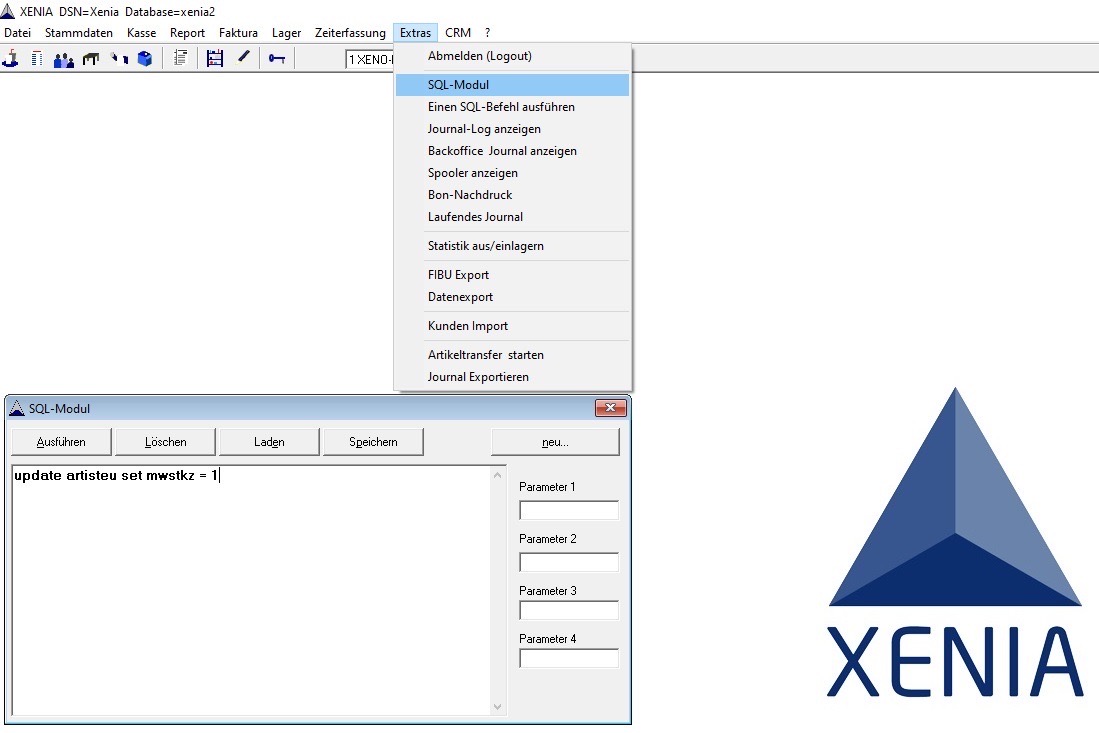
Task: Click the SQL text area scroll-up arrow
Action: (x=498, y=475)
